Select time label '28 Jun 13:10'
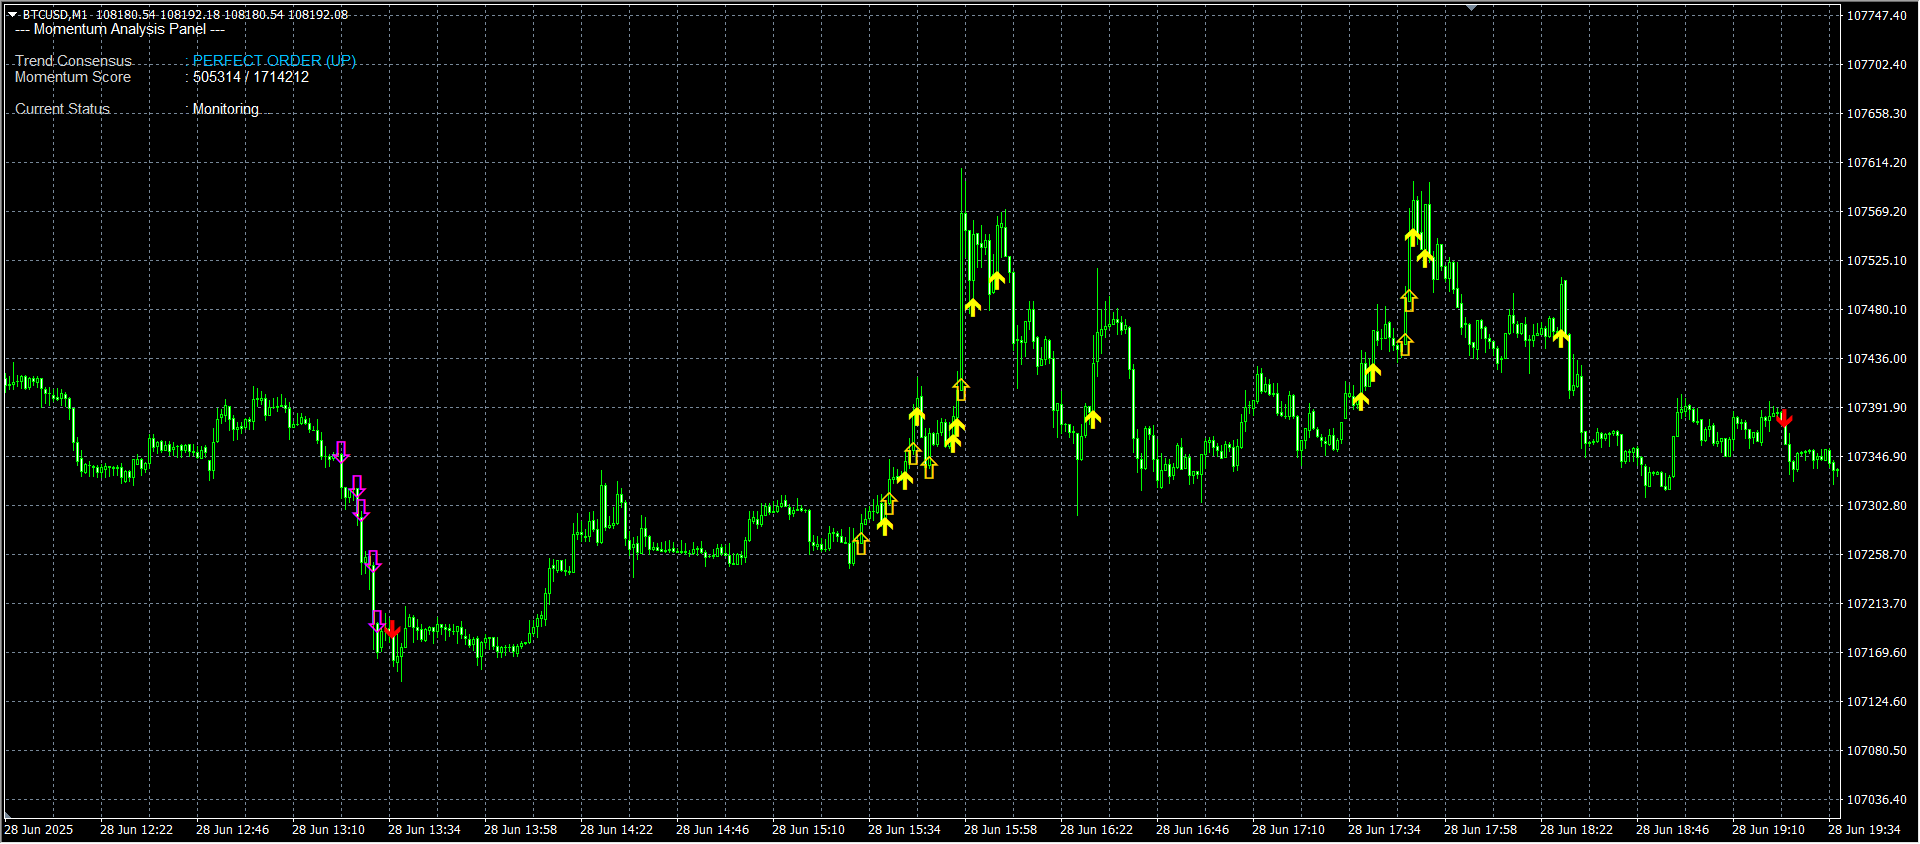 [x=329, y=830]
